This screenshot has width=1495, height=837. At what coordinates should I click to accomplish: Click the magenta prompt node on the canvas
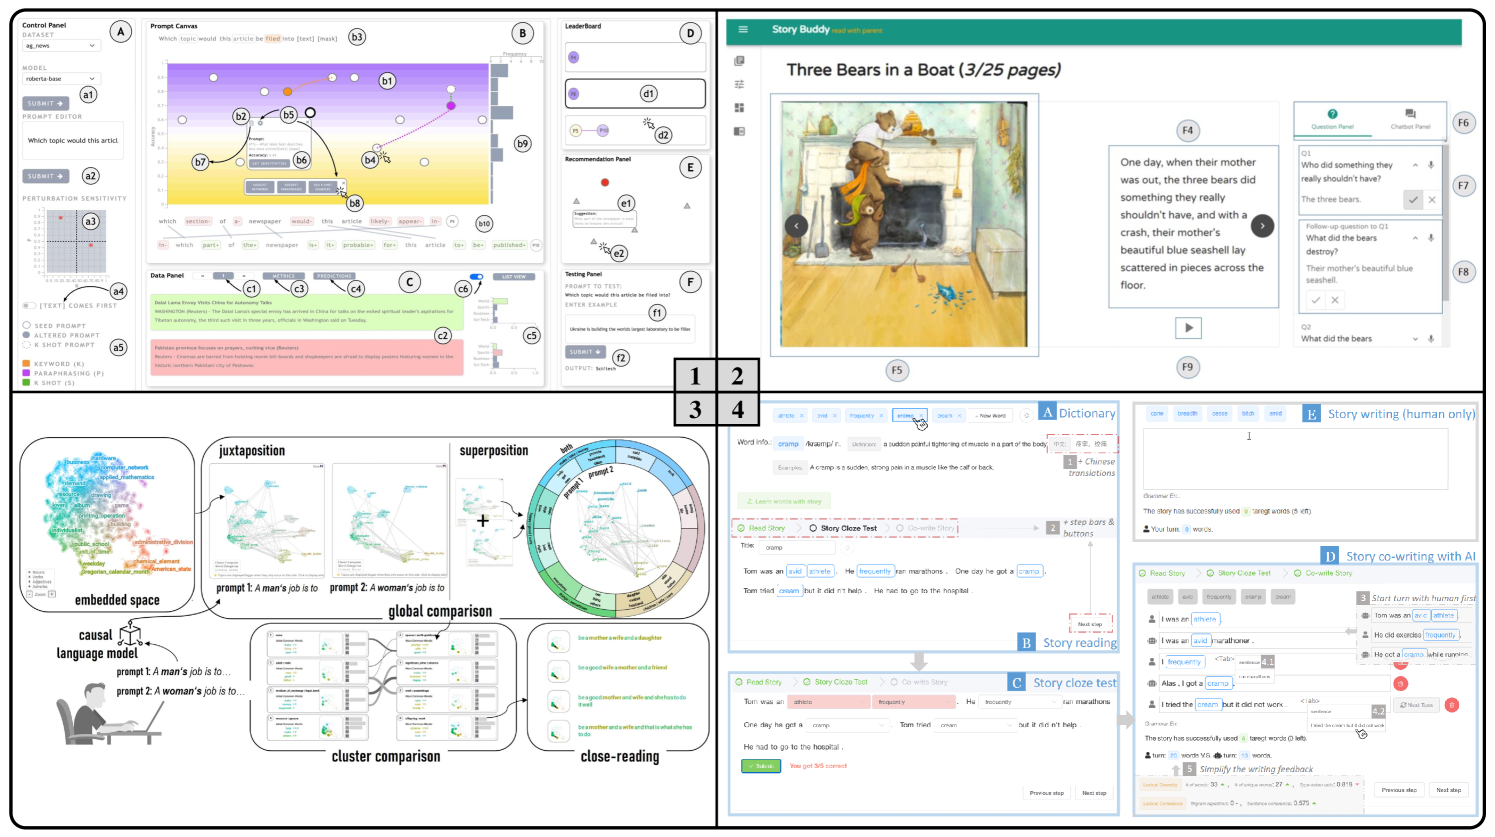point(451,105)
